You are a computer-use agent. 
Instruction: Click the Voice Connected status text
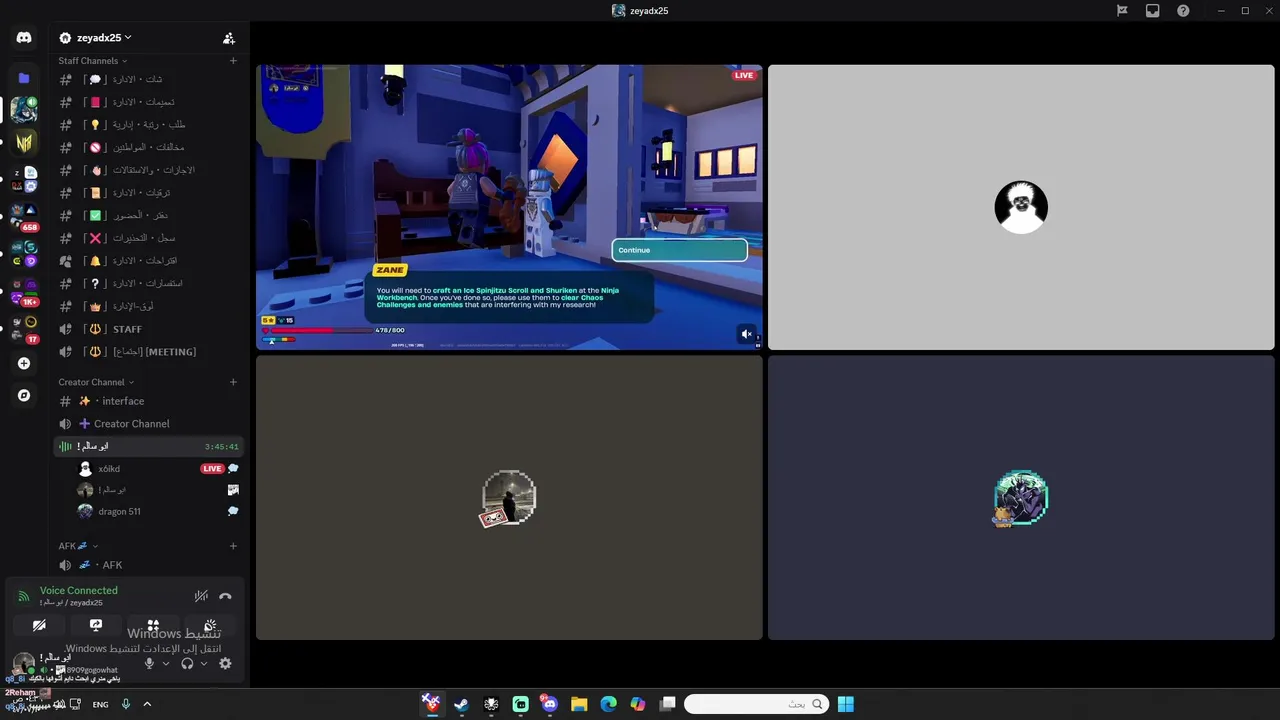(x=79, y=590)
